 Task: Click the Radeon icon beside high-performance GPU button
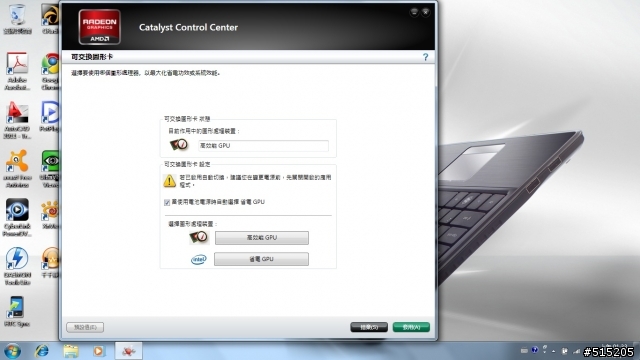pos(199,237)
